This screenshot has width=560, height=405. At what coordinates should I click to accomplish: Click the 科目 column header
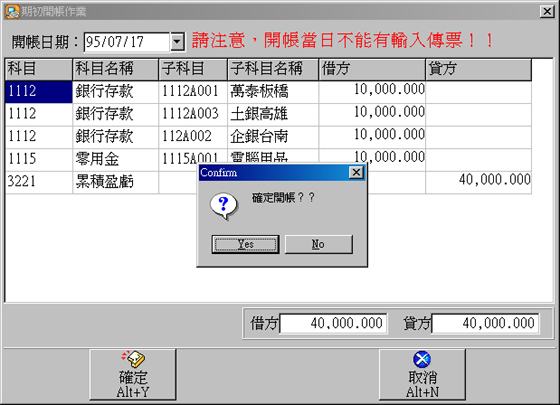[39, 69]
